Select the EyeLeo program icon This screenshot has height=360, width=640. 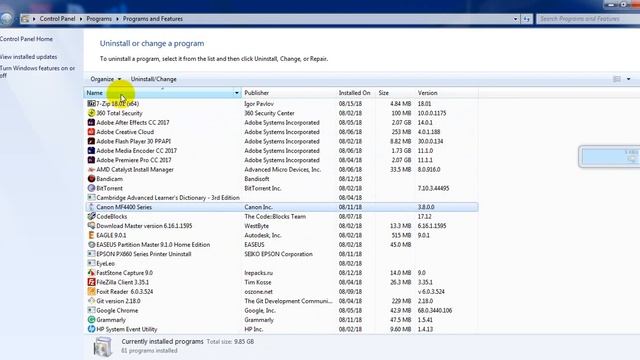tap(91, 263)
